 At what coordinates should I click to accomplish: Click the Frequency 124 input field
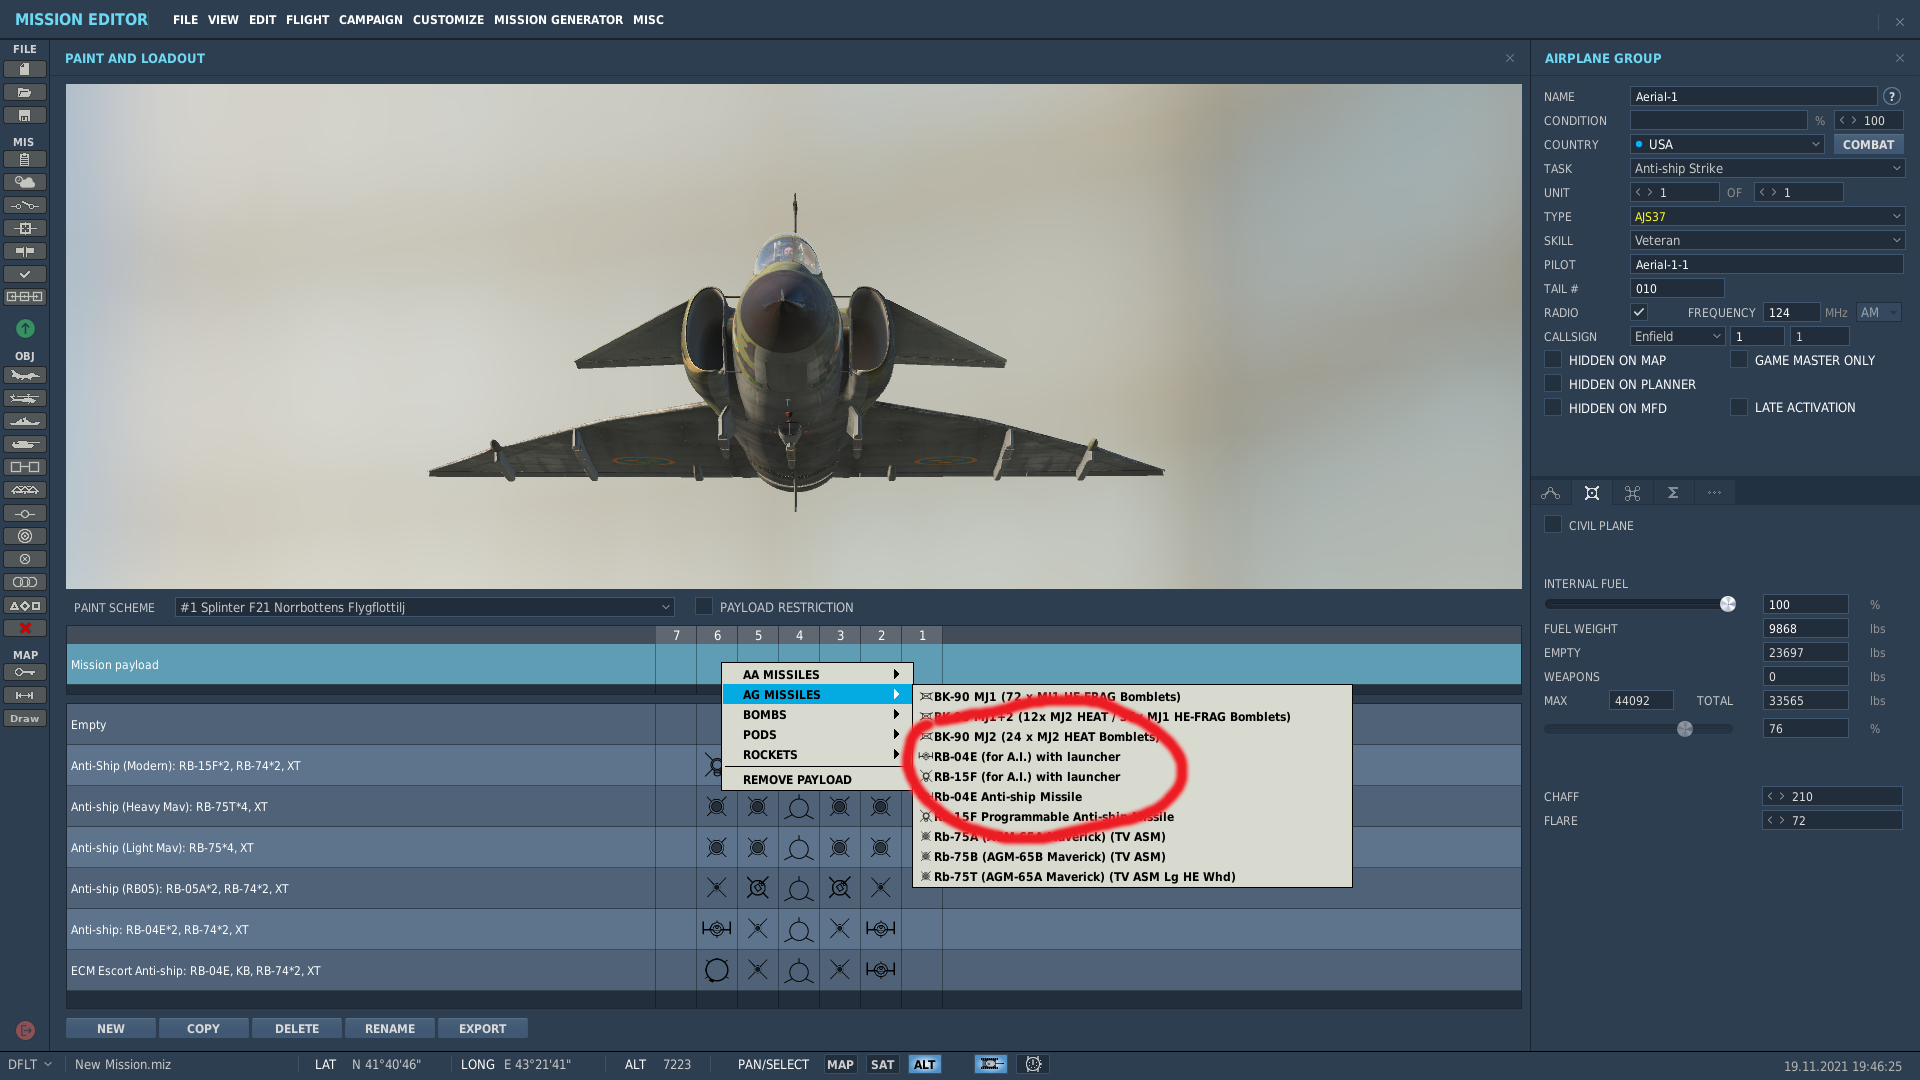click(1791, 312)
